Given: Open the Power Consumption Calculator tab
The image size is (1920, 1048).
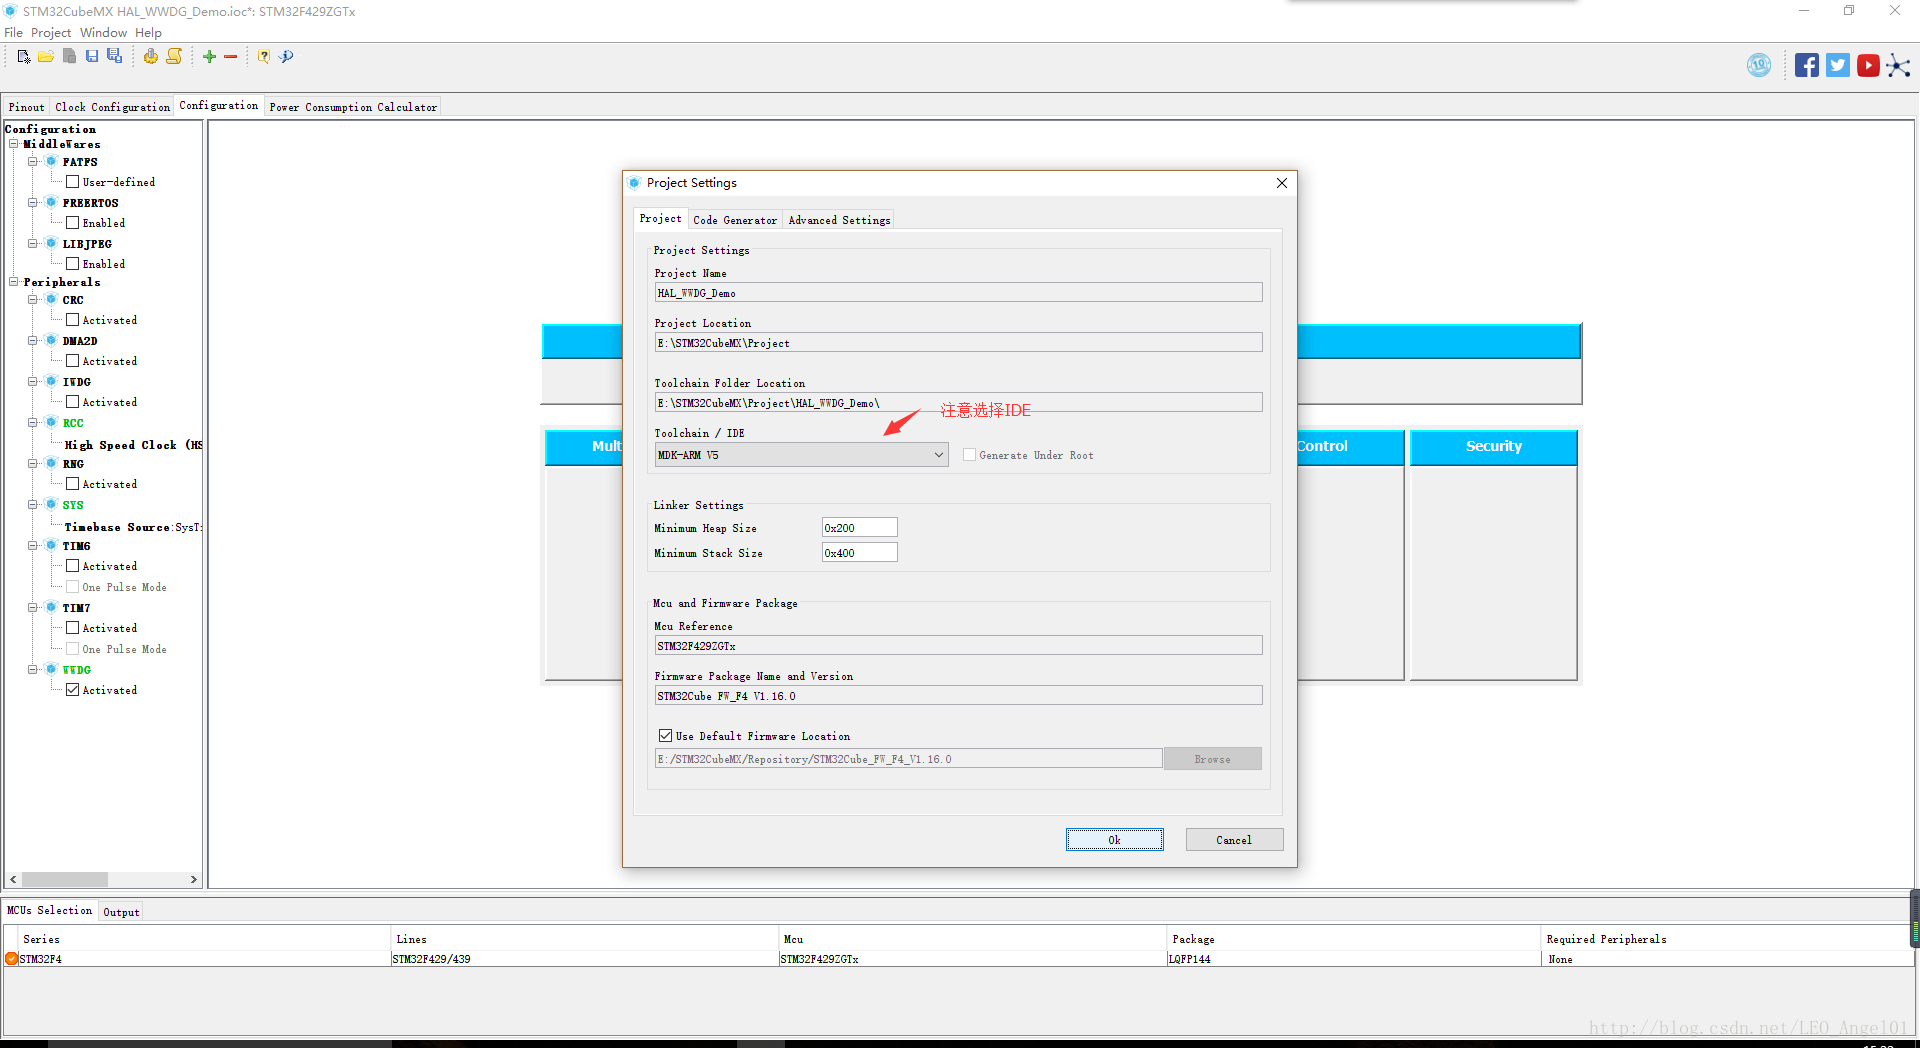Looking at the screenshot, I should 353,107.
